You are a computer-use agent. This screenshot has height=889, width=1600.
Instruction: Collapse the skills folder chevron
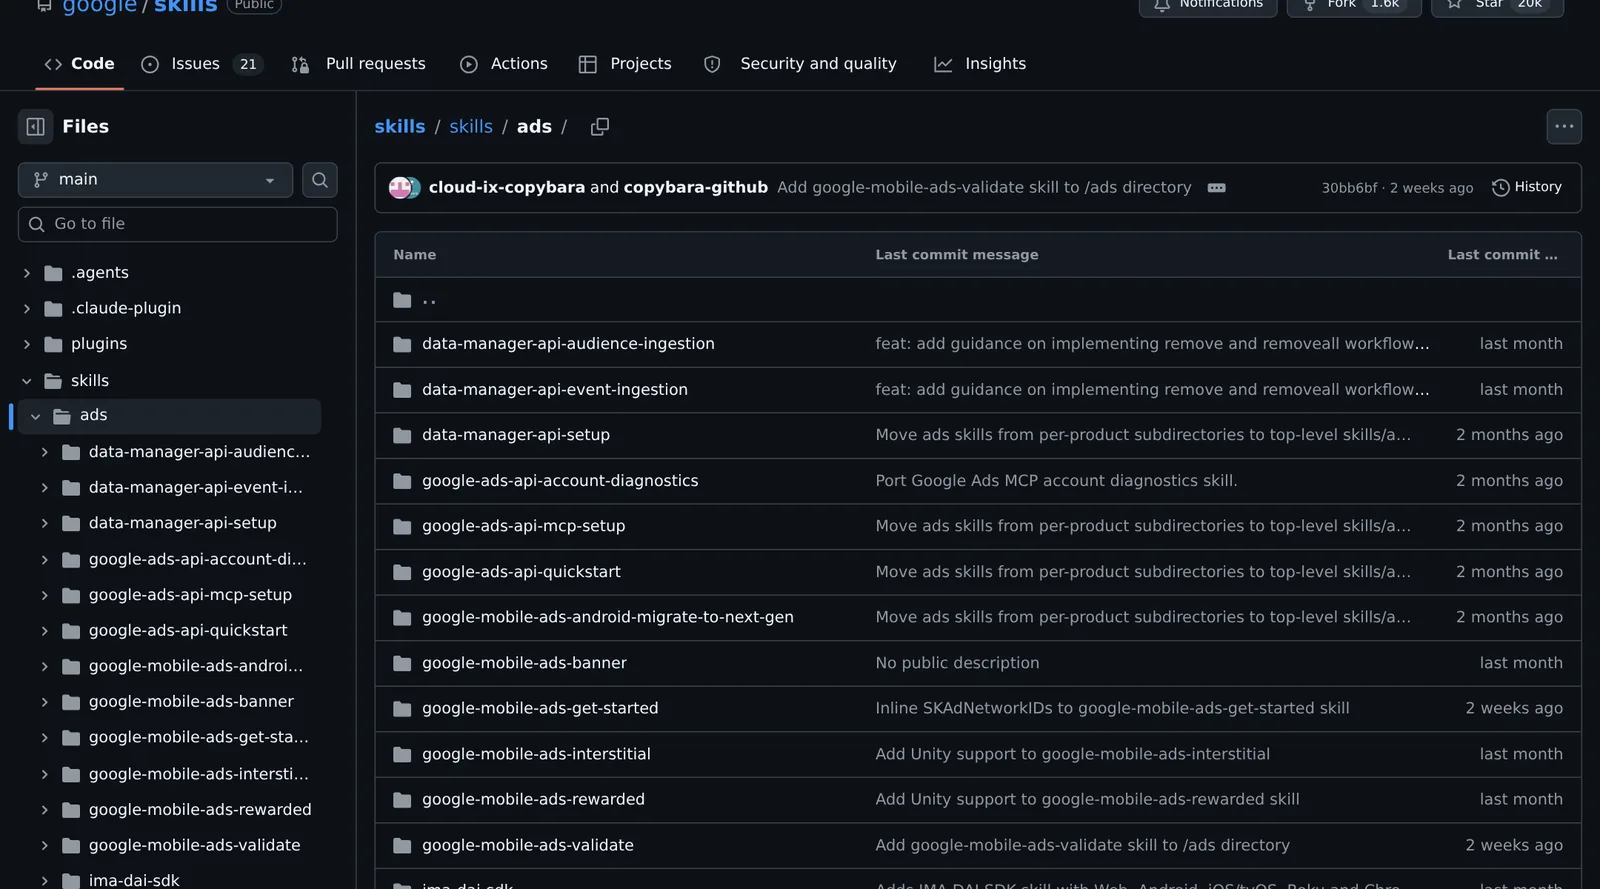27,381
